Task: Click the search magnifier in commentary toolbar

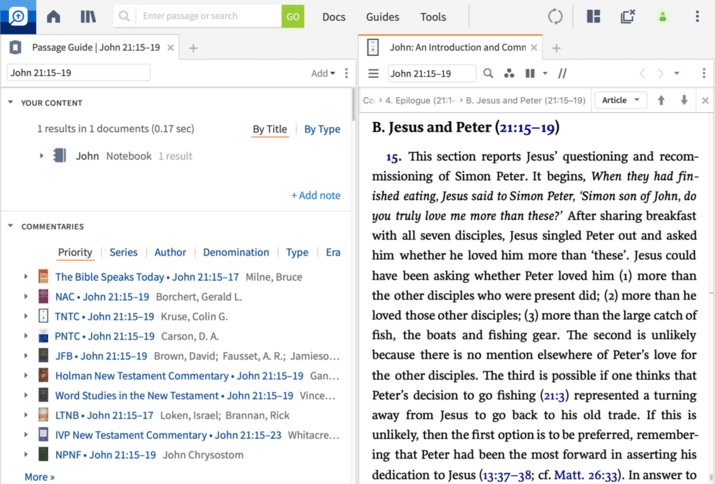Action: click(489, 73)
